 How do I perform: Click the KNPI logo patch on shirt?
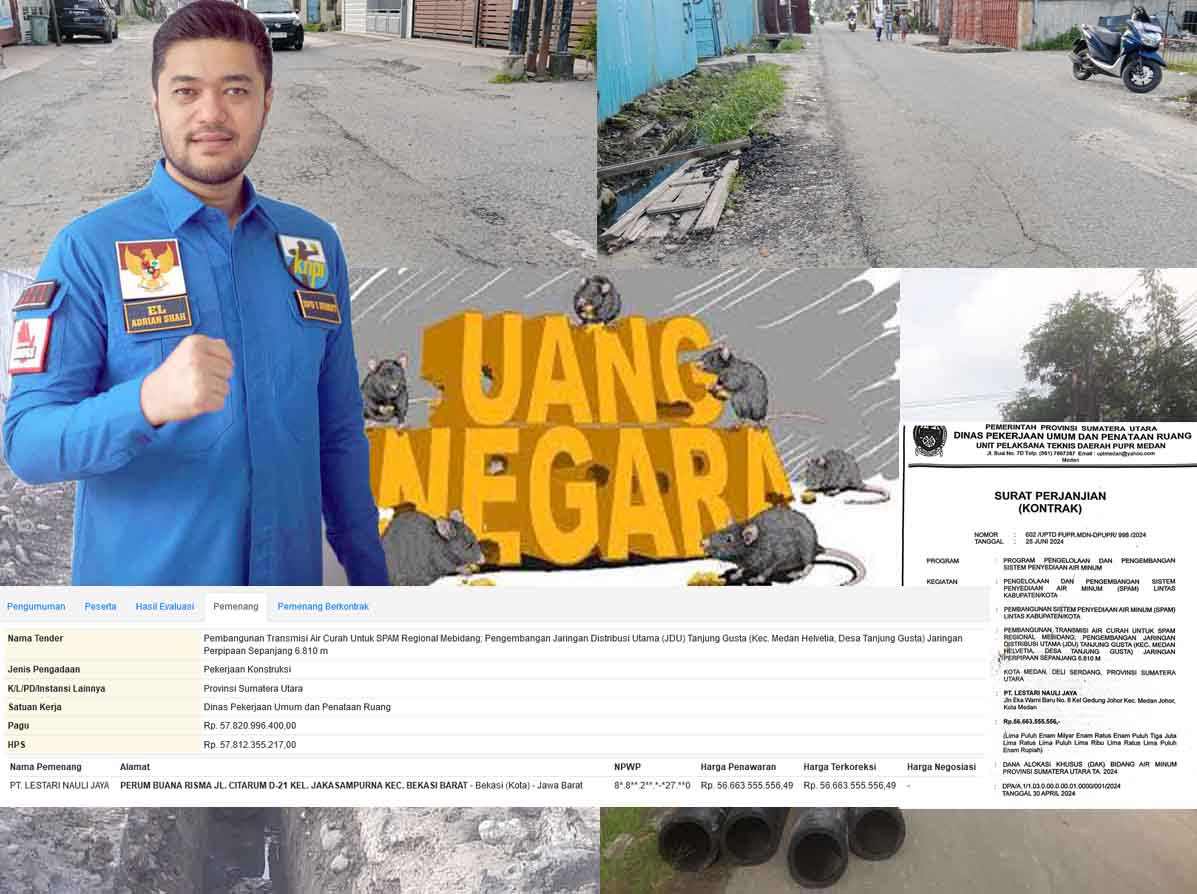pyautogui.click(x=305, y=261)
